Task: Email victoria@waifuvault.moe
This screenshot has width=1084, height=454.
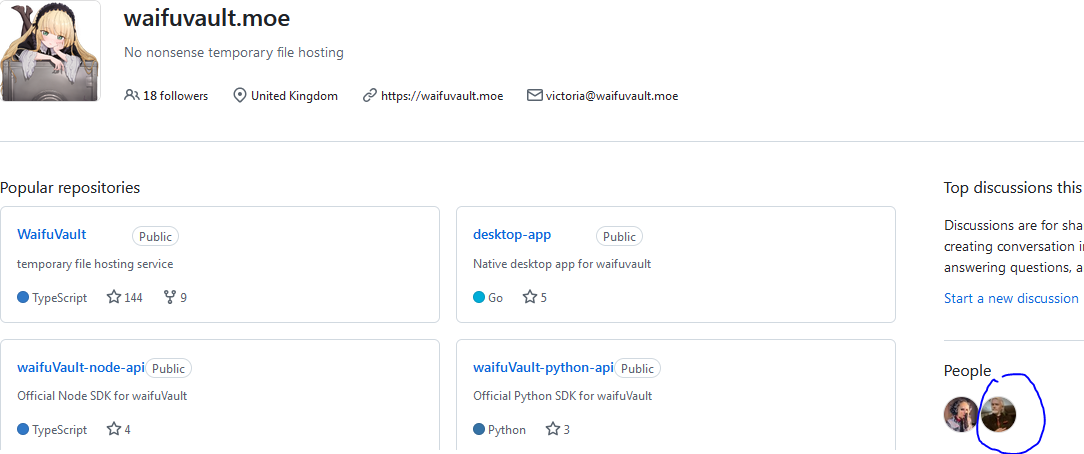Action: pos(612,96)
